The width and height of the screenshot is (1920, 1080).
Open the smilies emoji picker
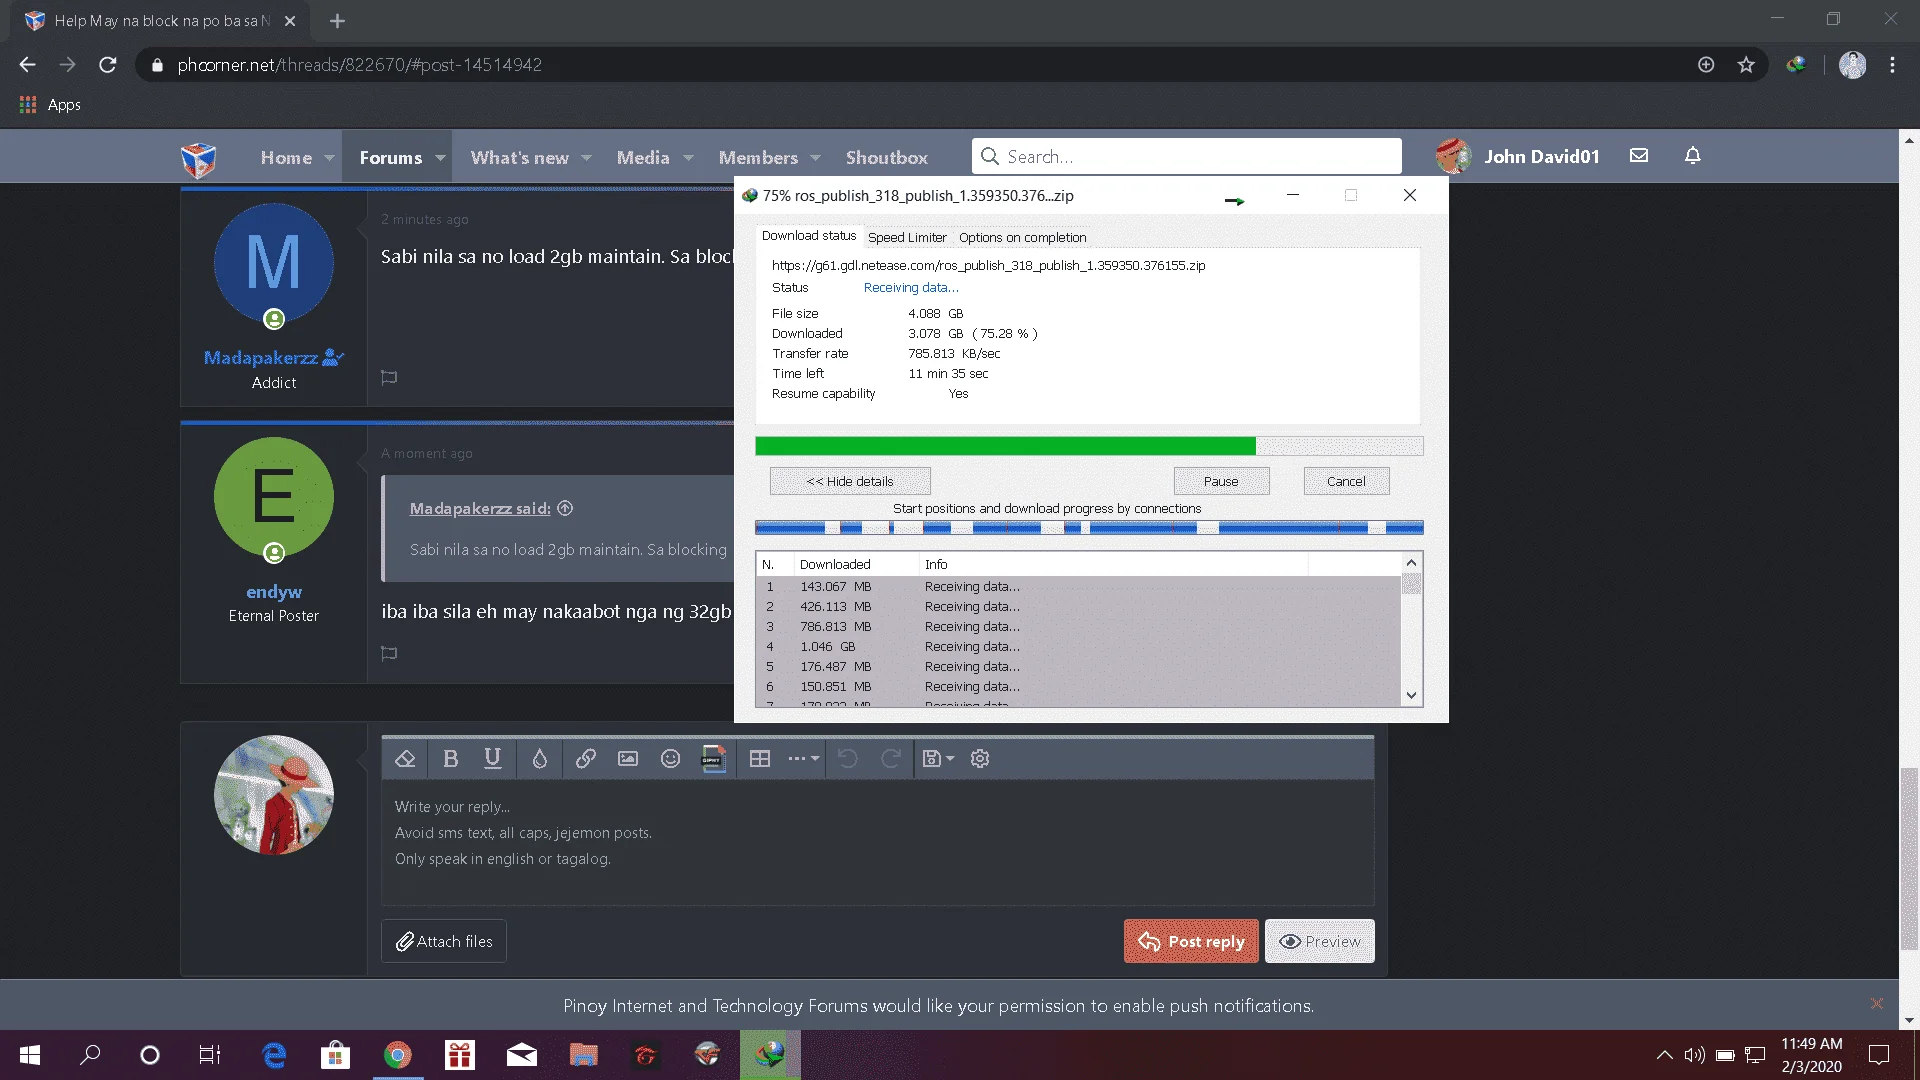670,758
